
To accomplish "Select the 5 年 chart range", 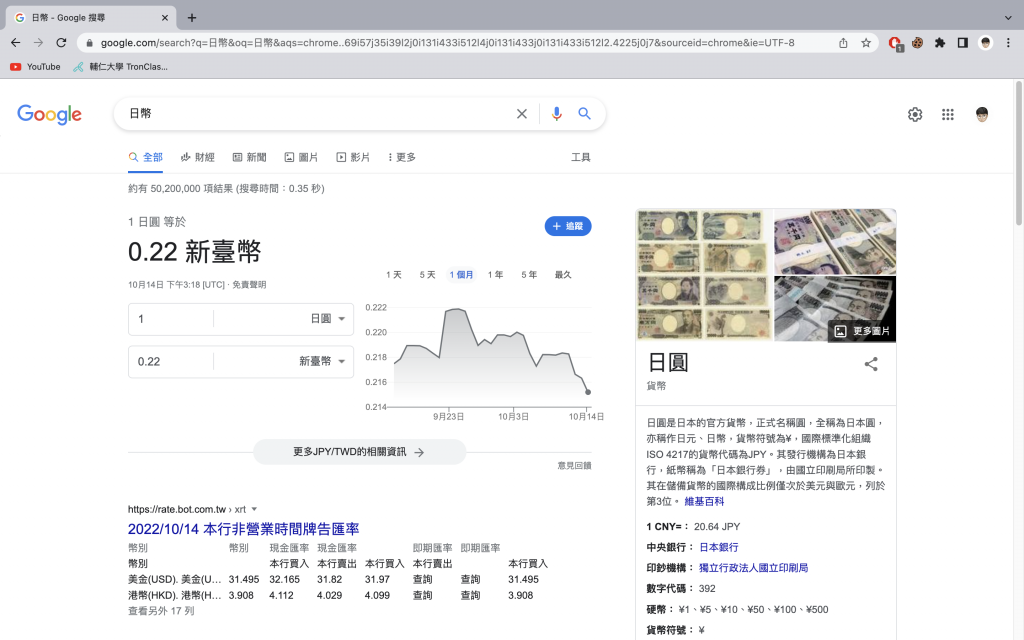I will (529, 275).
